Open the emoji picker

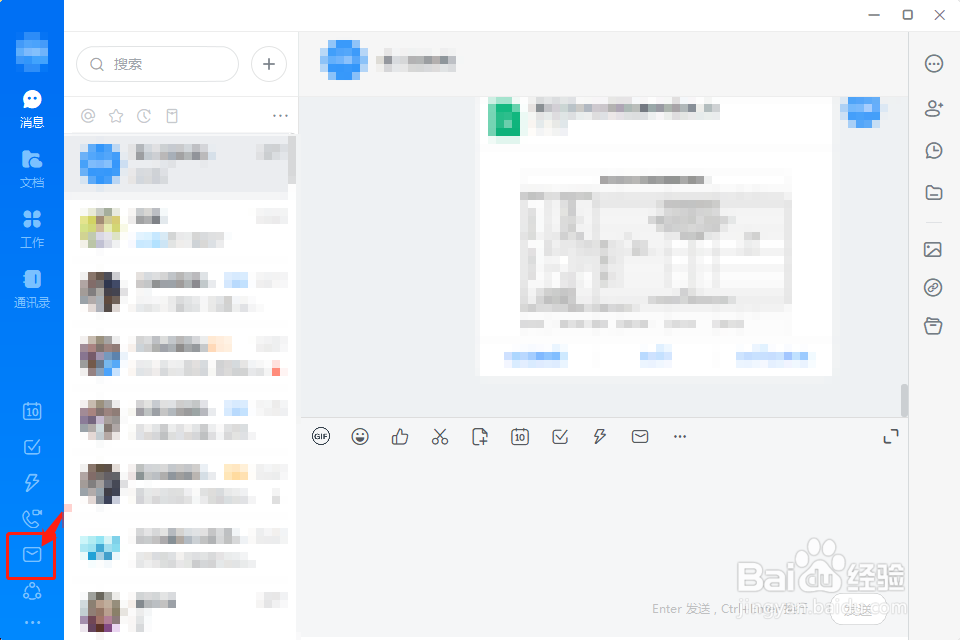(360, 437)
